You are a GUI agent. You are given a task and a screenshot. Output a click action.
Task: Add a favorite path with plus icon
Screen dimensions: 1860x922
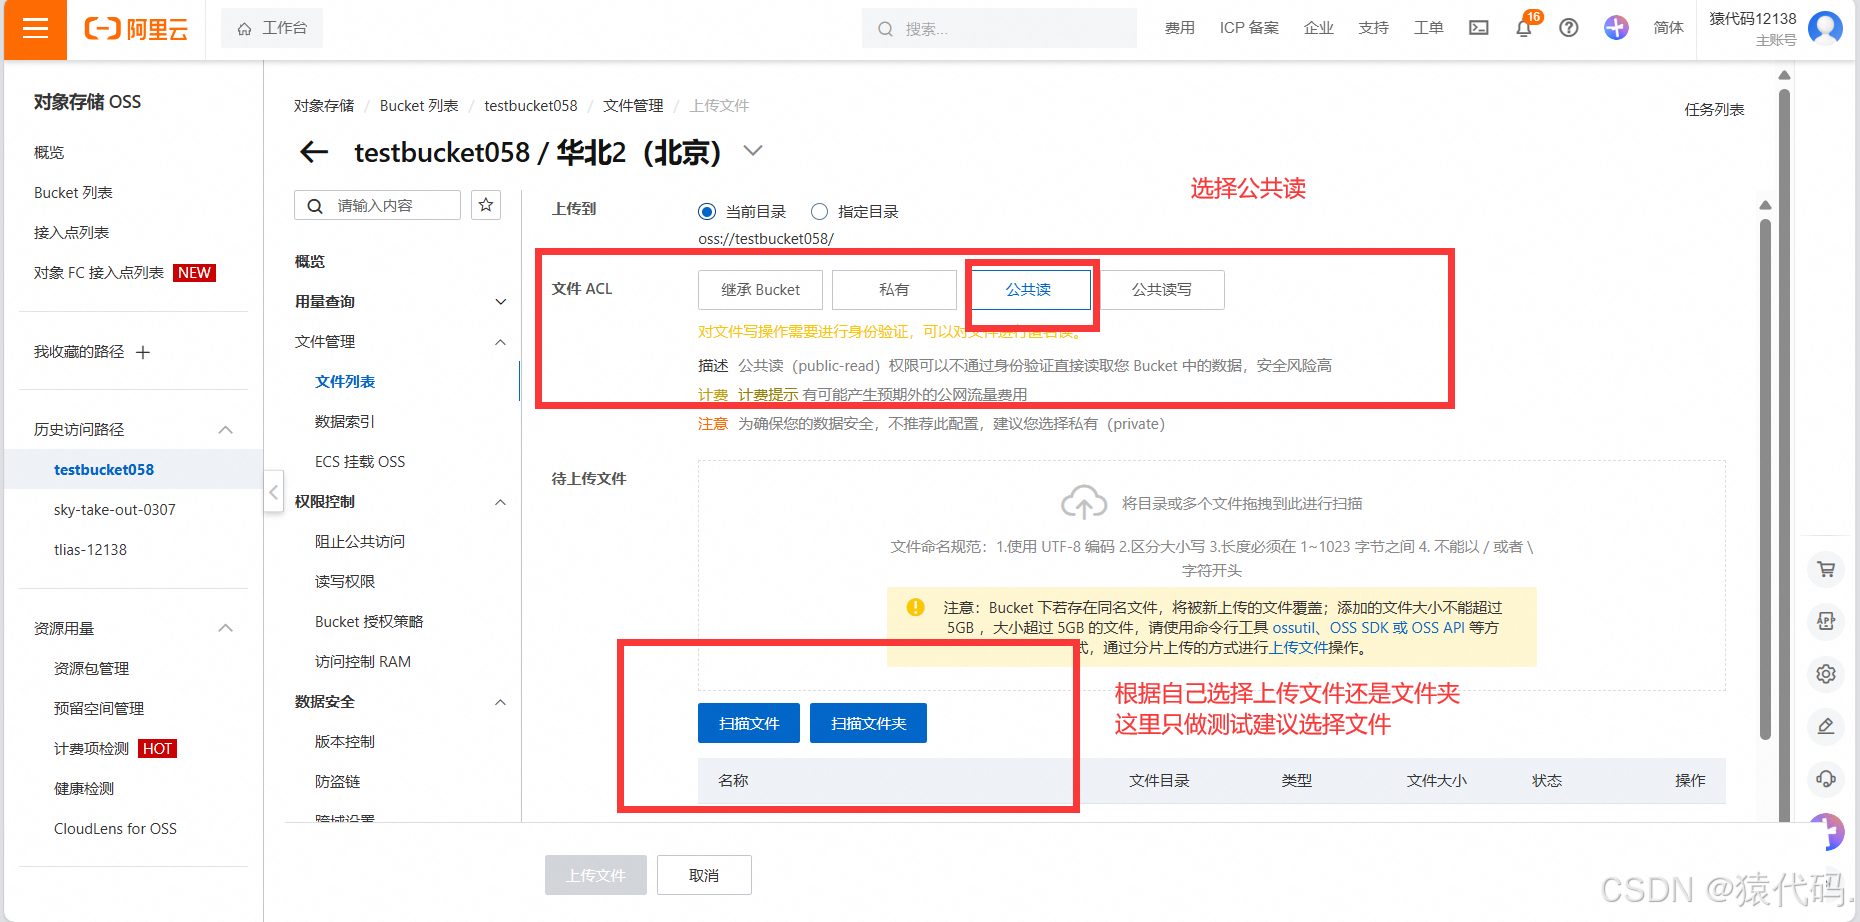click(x=143, y=352)
